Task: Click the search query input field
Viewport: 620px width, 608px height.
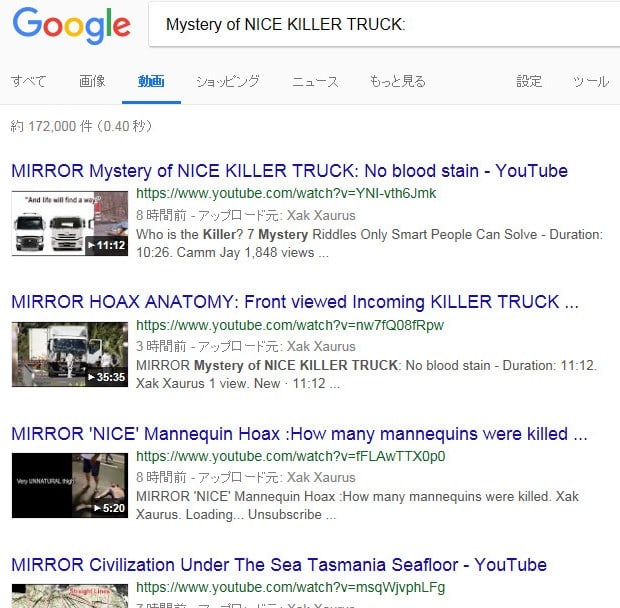Action: point(384,25)
